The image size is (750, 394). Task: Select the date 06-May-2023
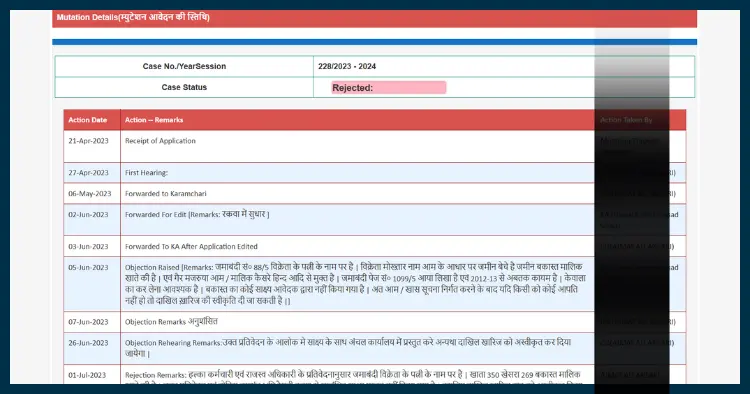89,194
